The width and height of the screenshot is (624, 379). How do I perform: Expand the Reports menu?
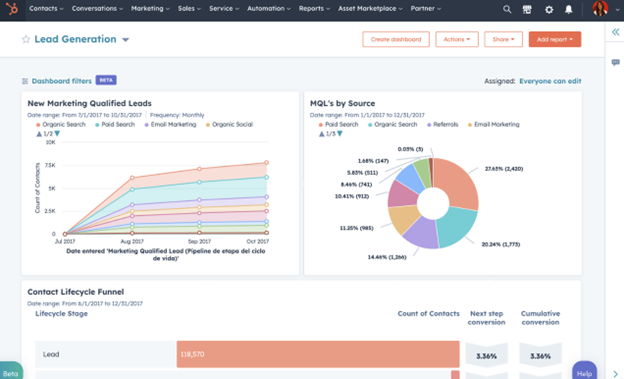(314, 8)
